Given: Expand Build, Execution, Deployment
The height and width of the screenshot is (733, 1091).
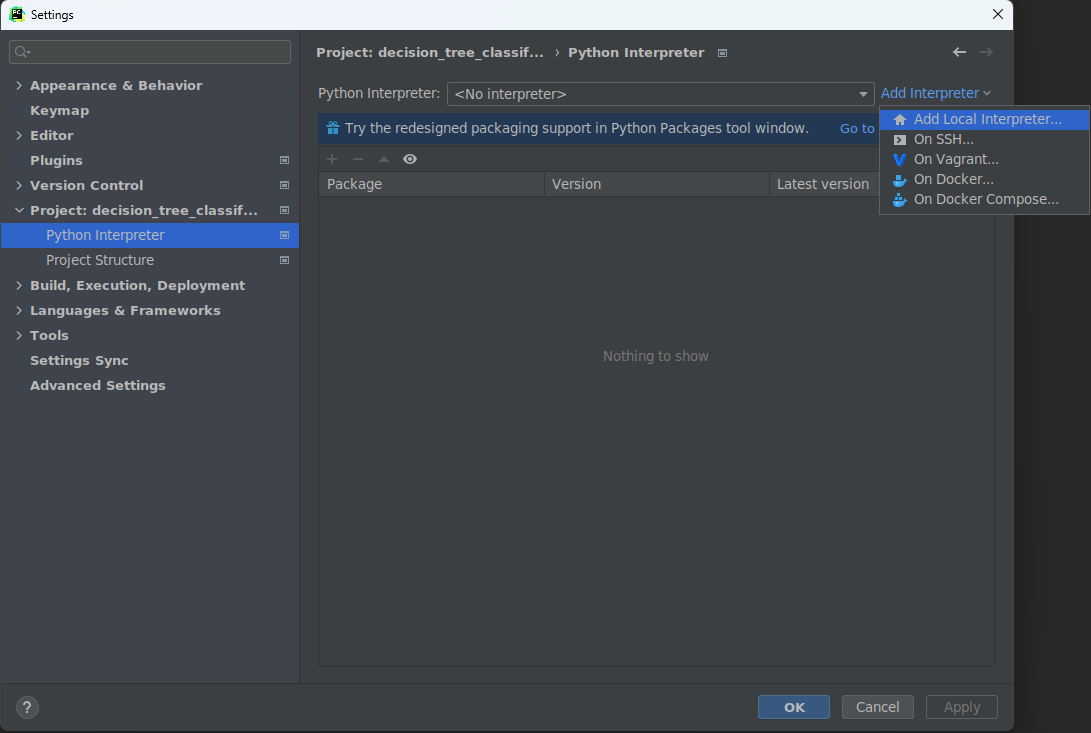Looking at the screenshot, I should [x=18, y=285].
